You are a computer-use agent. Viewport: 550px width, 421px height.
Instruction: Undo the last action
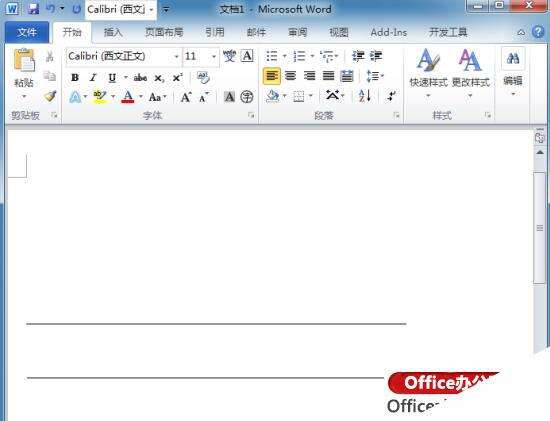tap(51, 8)
